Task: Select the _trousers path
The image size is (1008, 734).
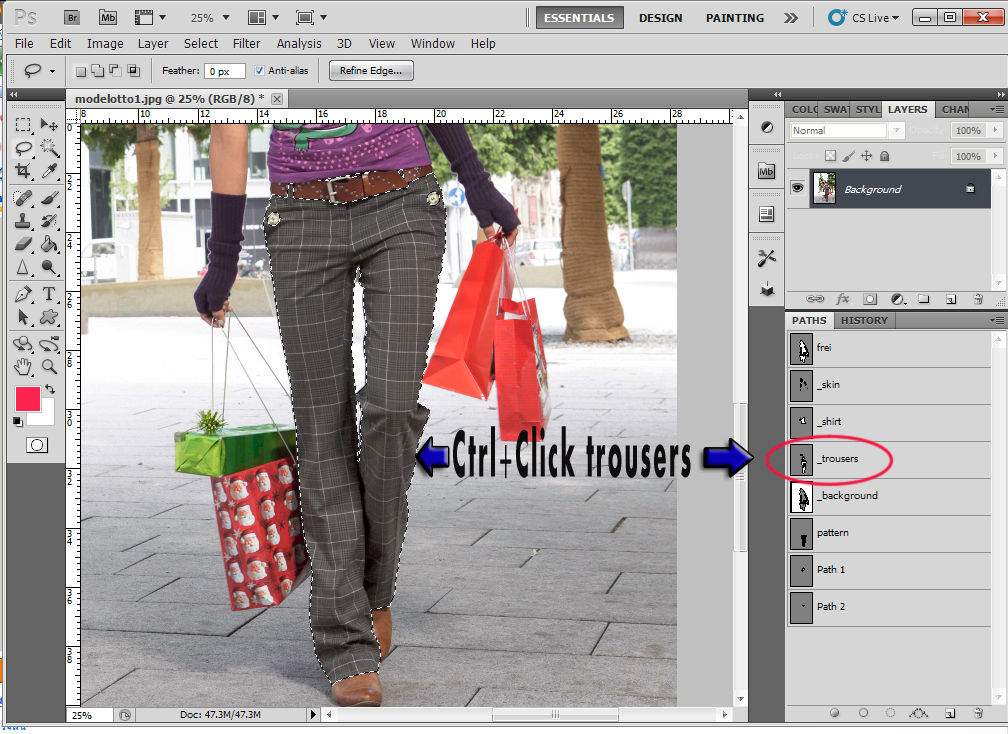Action: point(890,460)
